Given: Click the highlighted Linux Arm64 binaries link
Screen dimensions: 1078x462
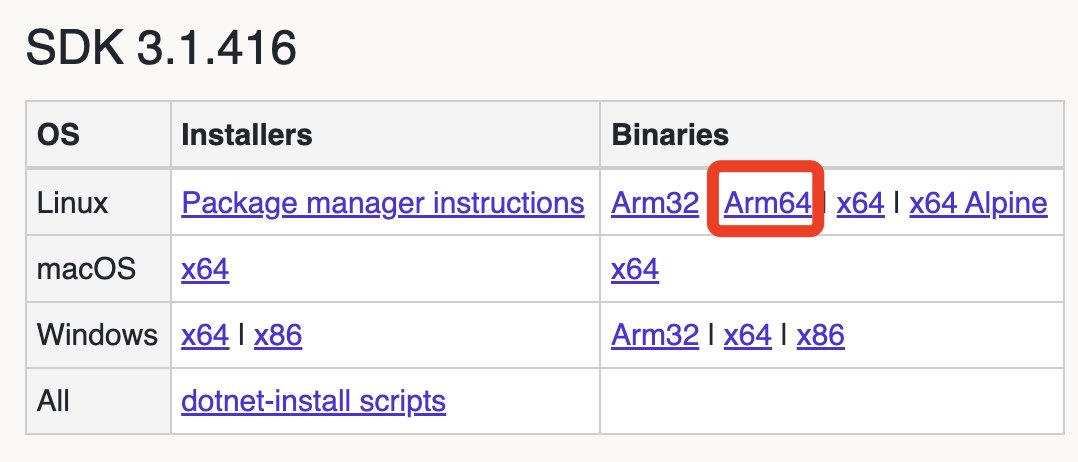Looking at the screenshot, I should [x=766, y=204].
